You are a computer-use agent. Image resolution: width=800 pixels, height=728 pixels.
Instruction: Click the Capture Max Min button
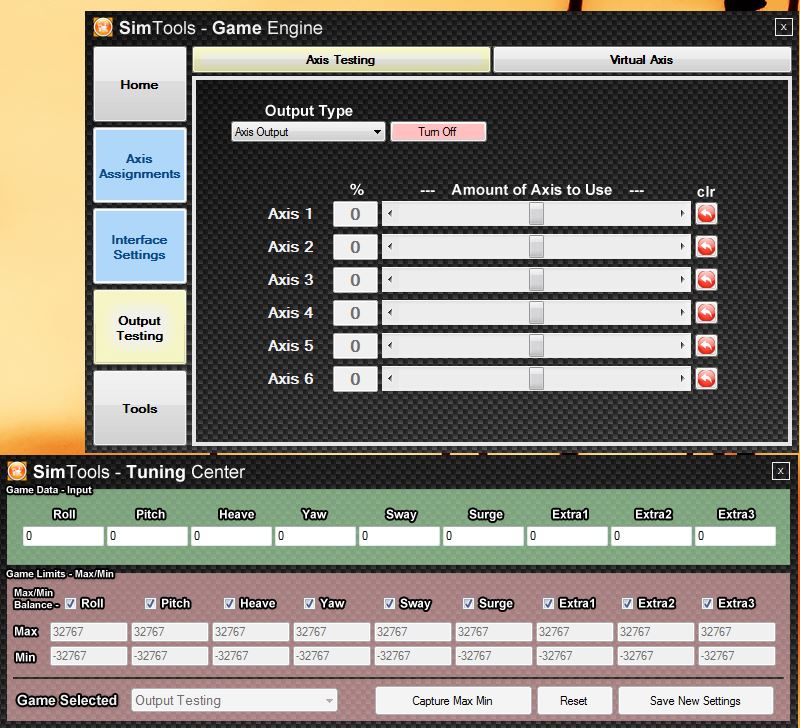(x=452, y=700)
